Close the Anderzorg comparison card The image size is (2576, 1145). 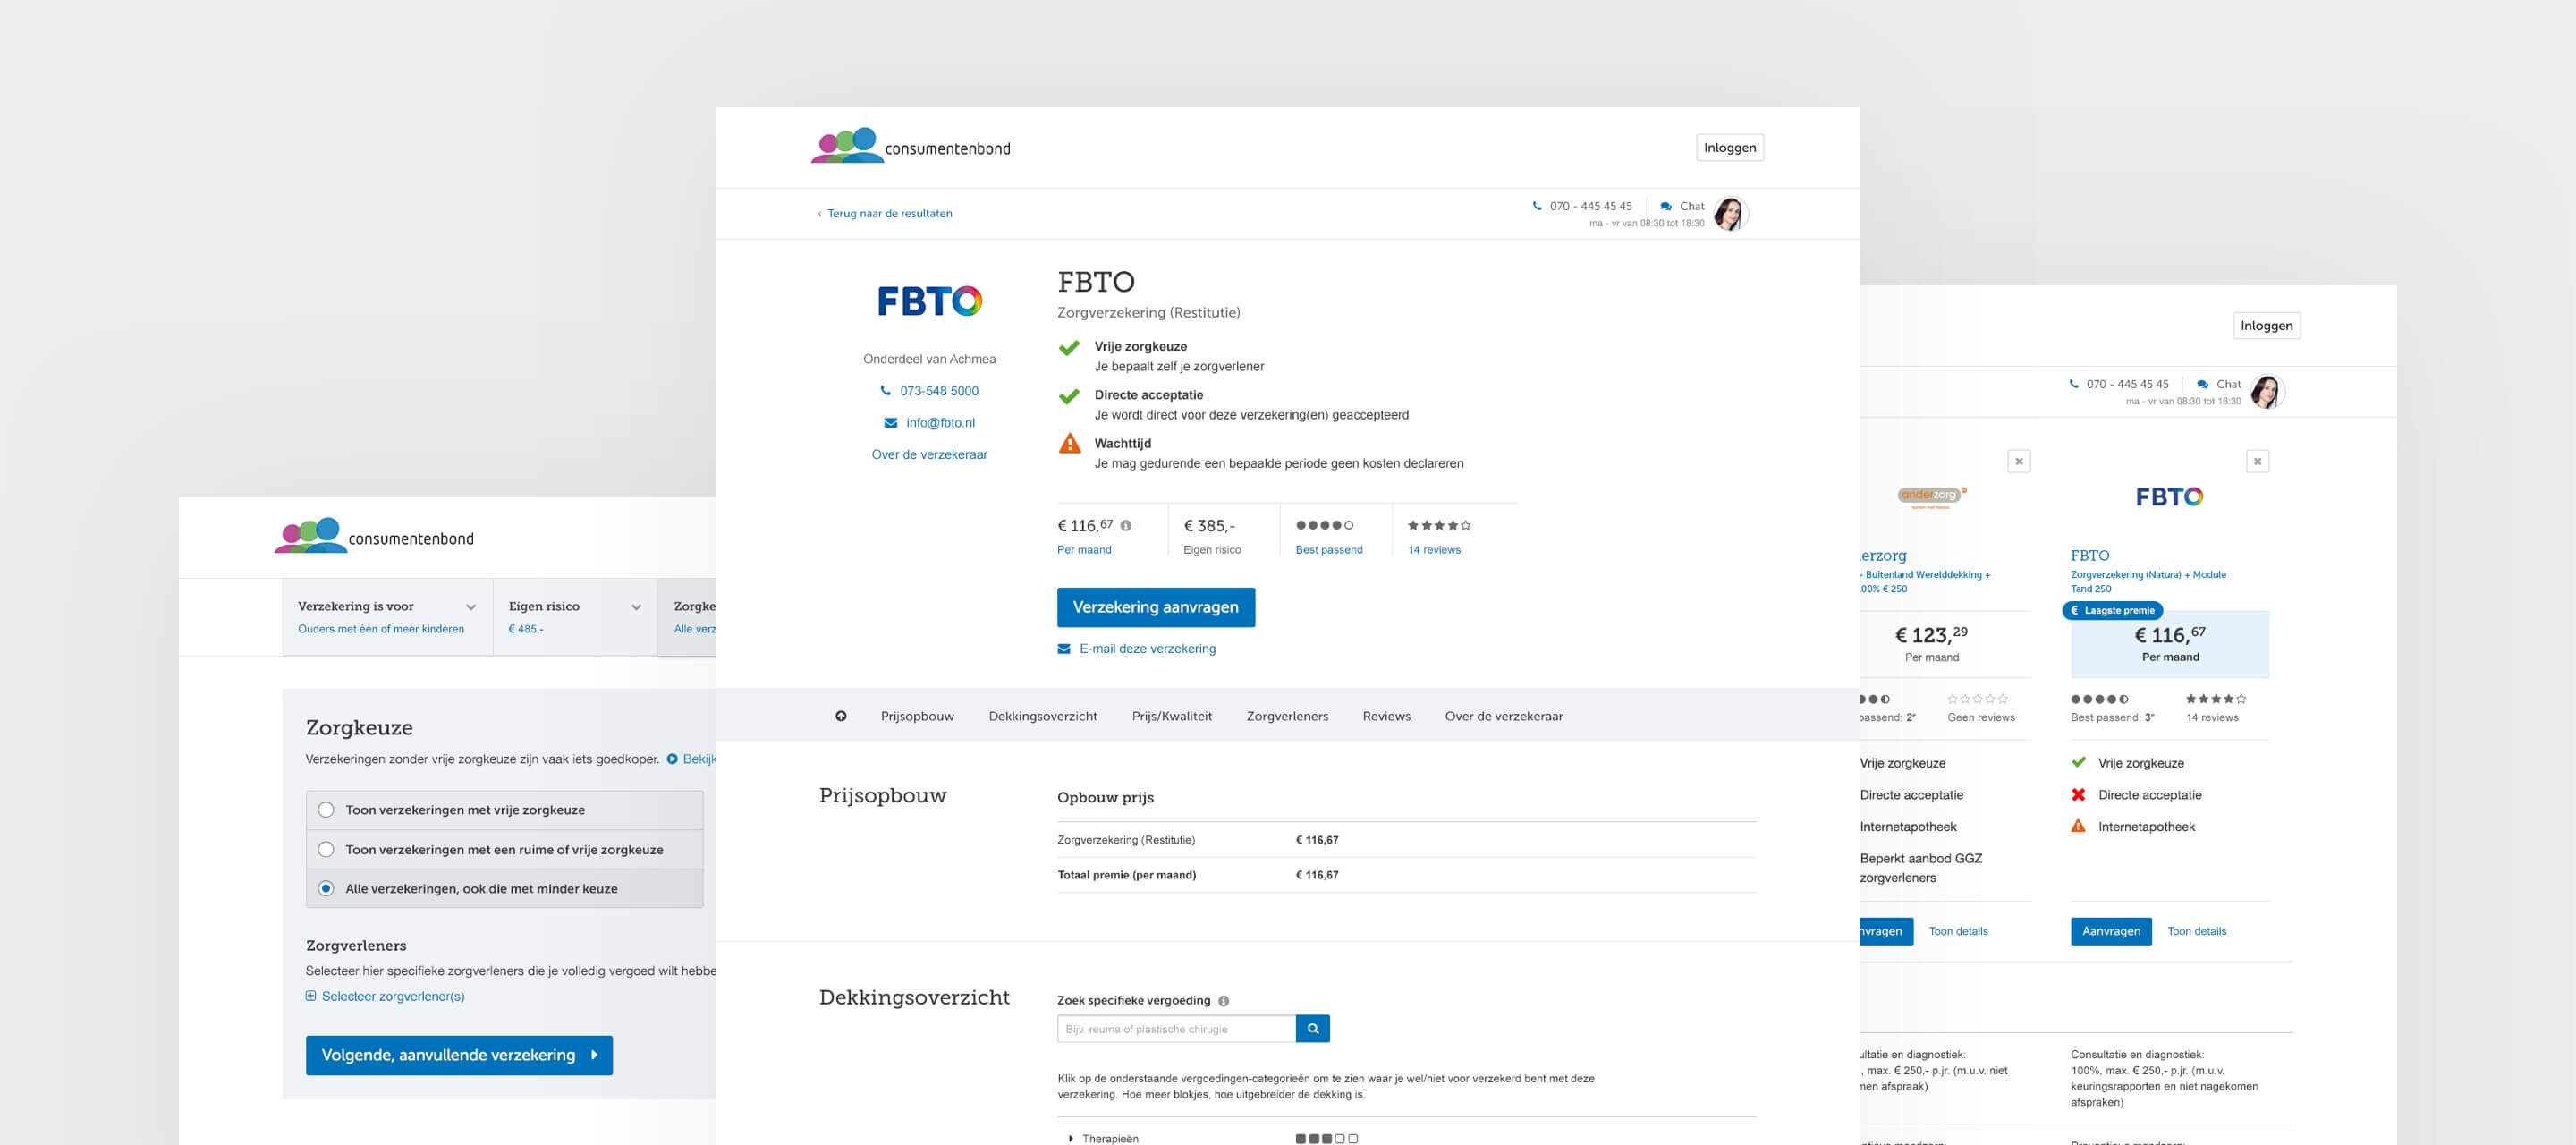[x=2019, y=461]
